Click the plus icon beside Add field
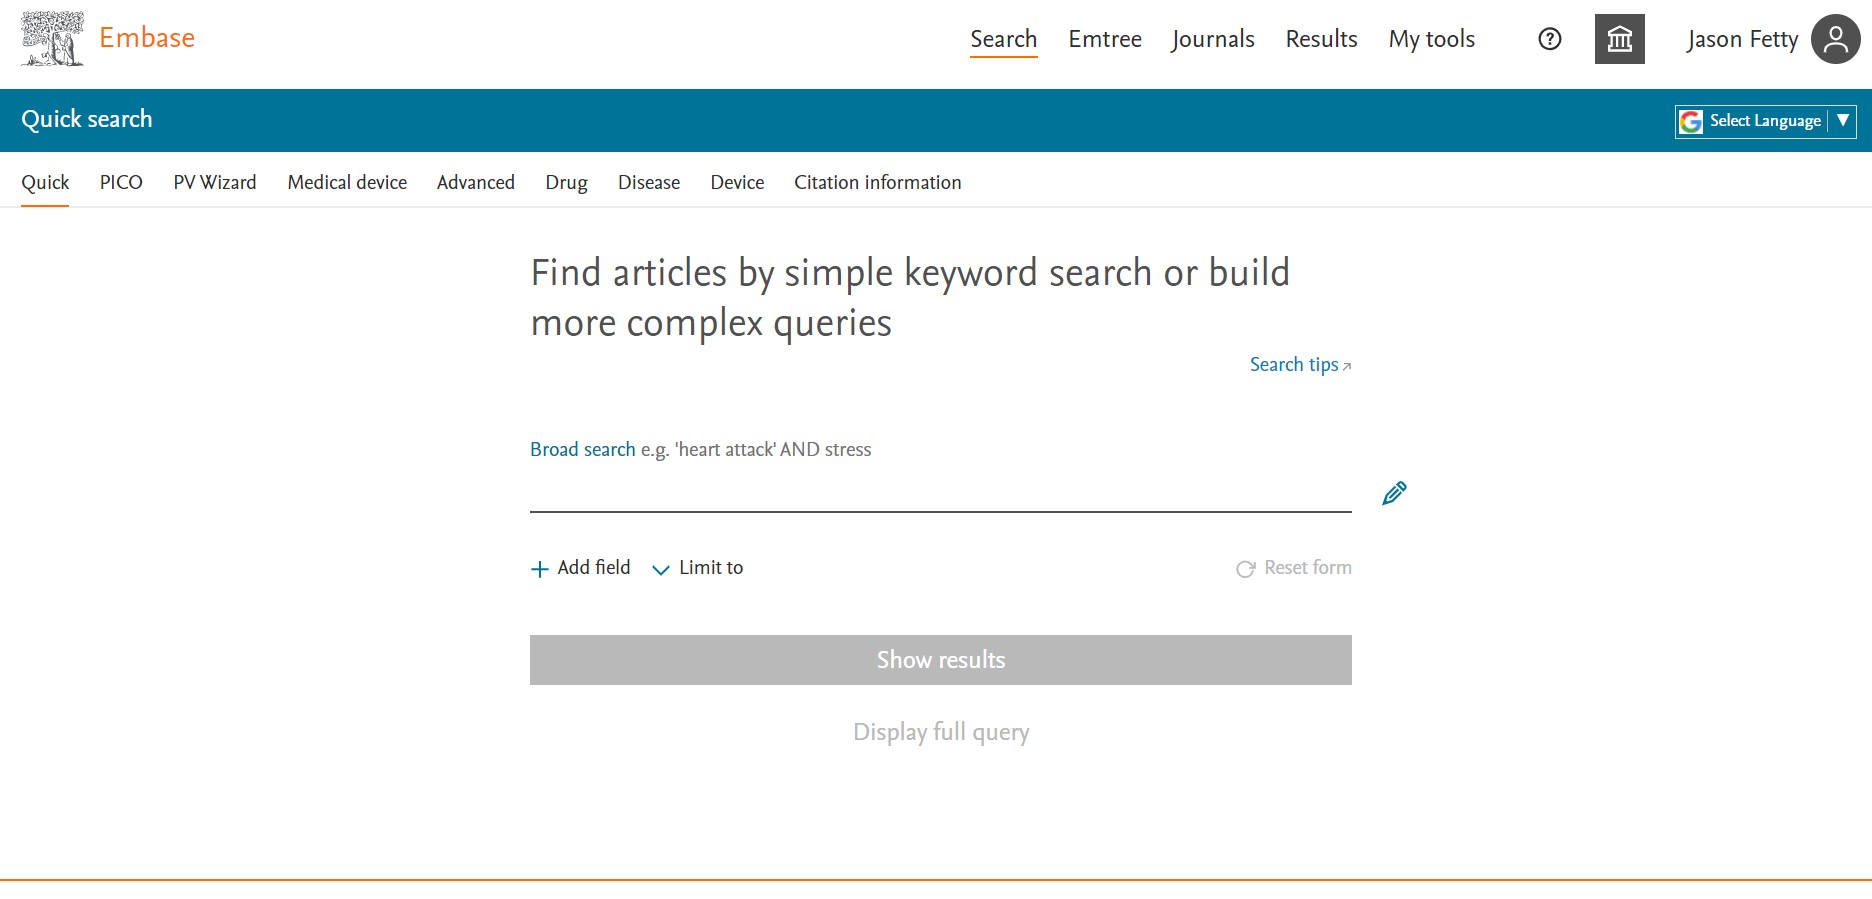Viewport: 1872px width, 899px height. click(x=540, y=569)
